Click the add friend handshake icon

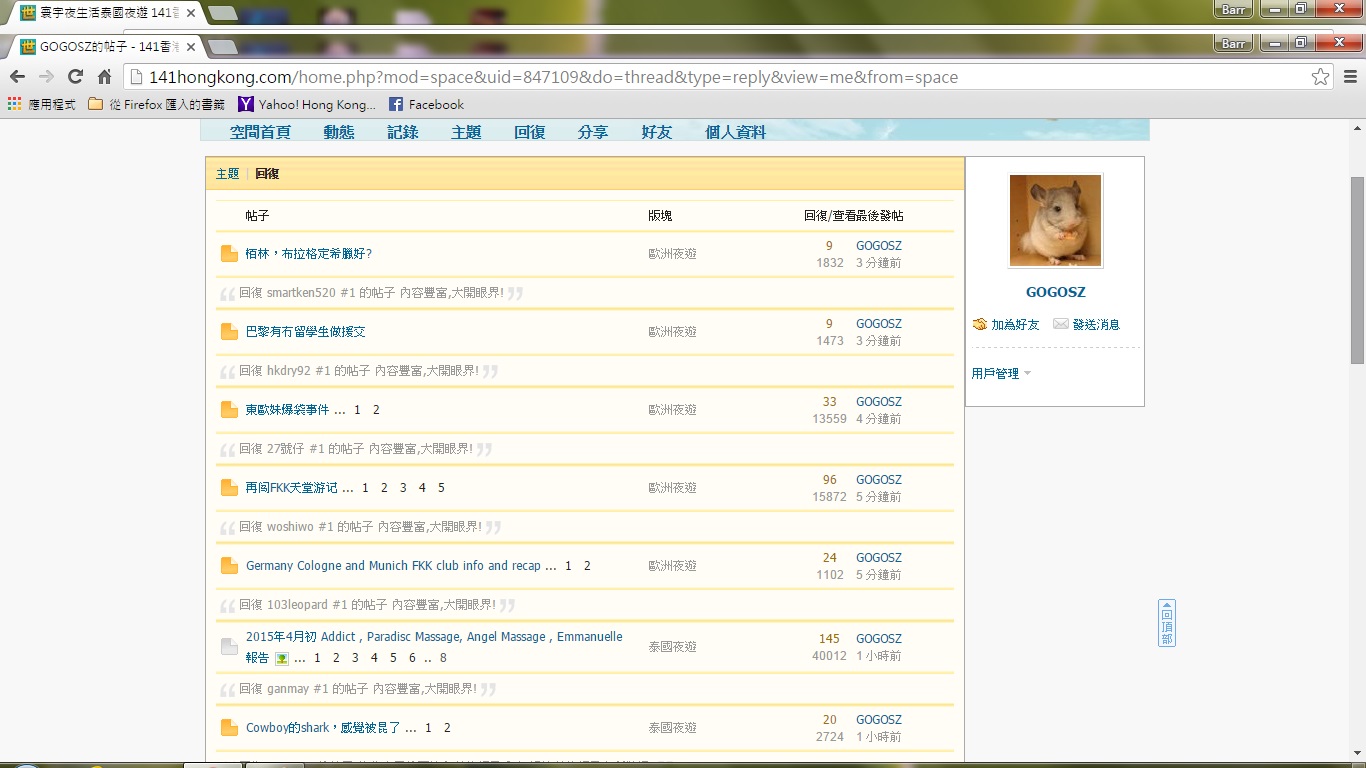click(980, 325)
